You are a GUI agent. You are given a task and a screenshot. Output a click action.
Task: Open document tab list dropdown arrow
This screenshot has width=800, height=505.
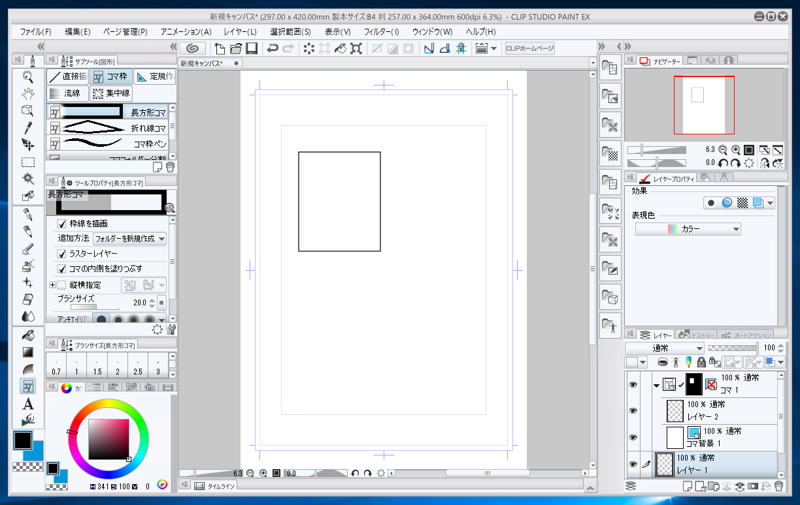pyautogui.click(x=592, y=63)
